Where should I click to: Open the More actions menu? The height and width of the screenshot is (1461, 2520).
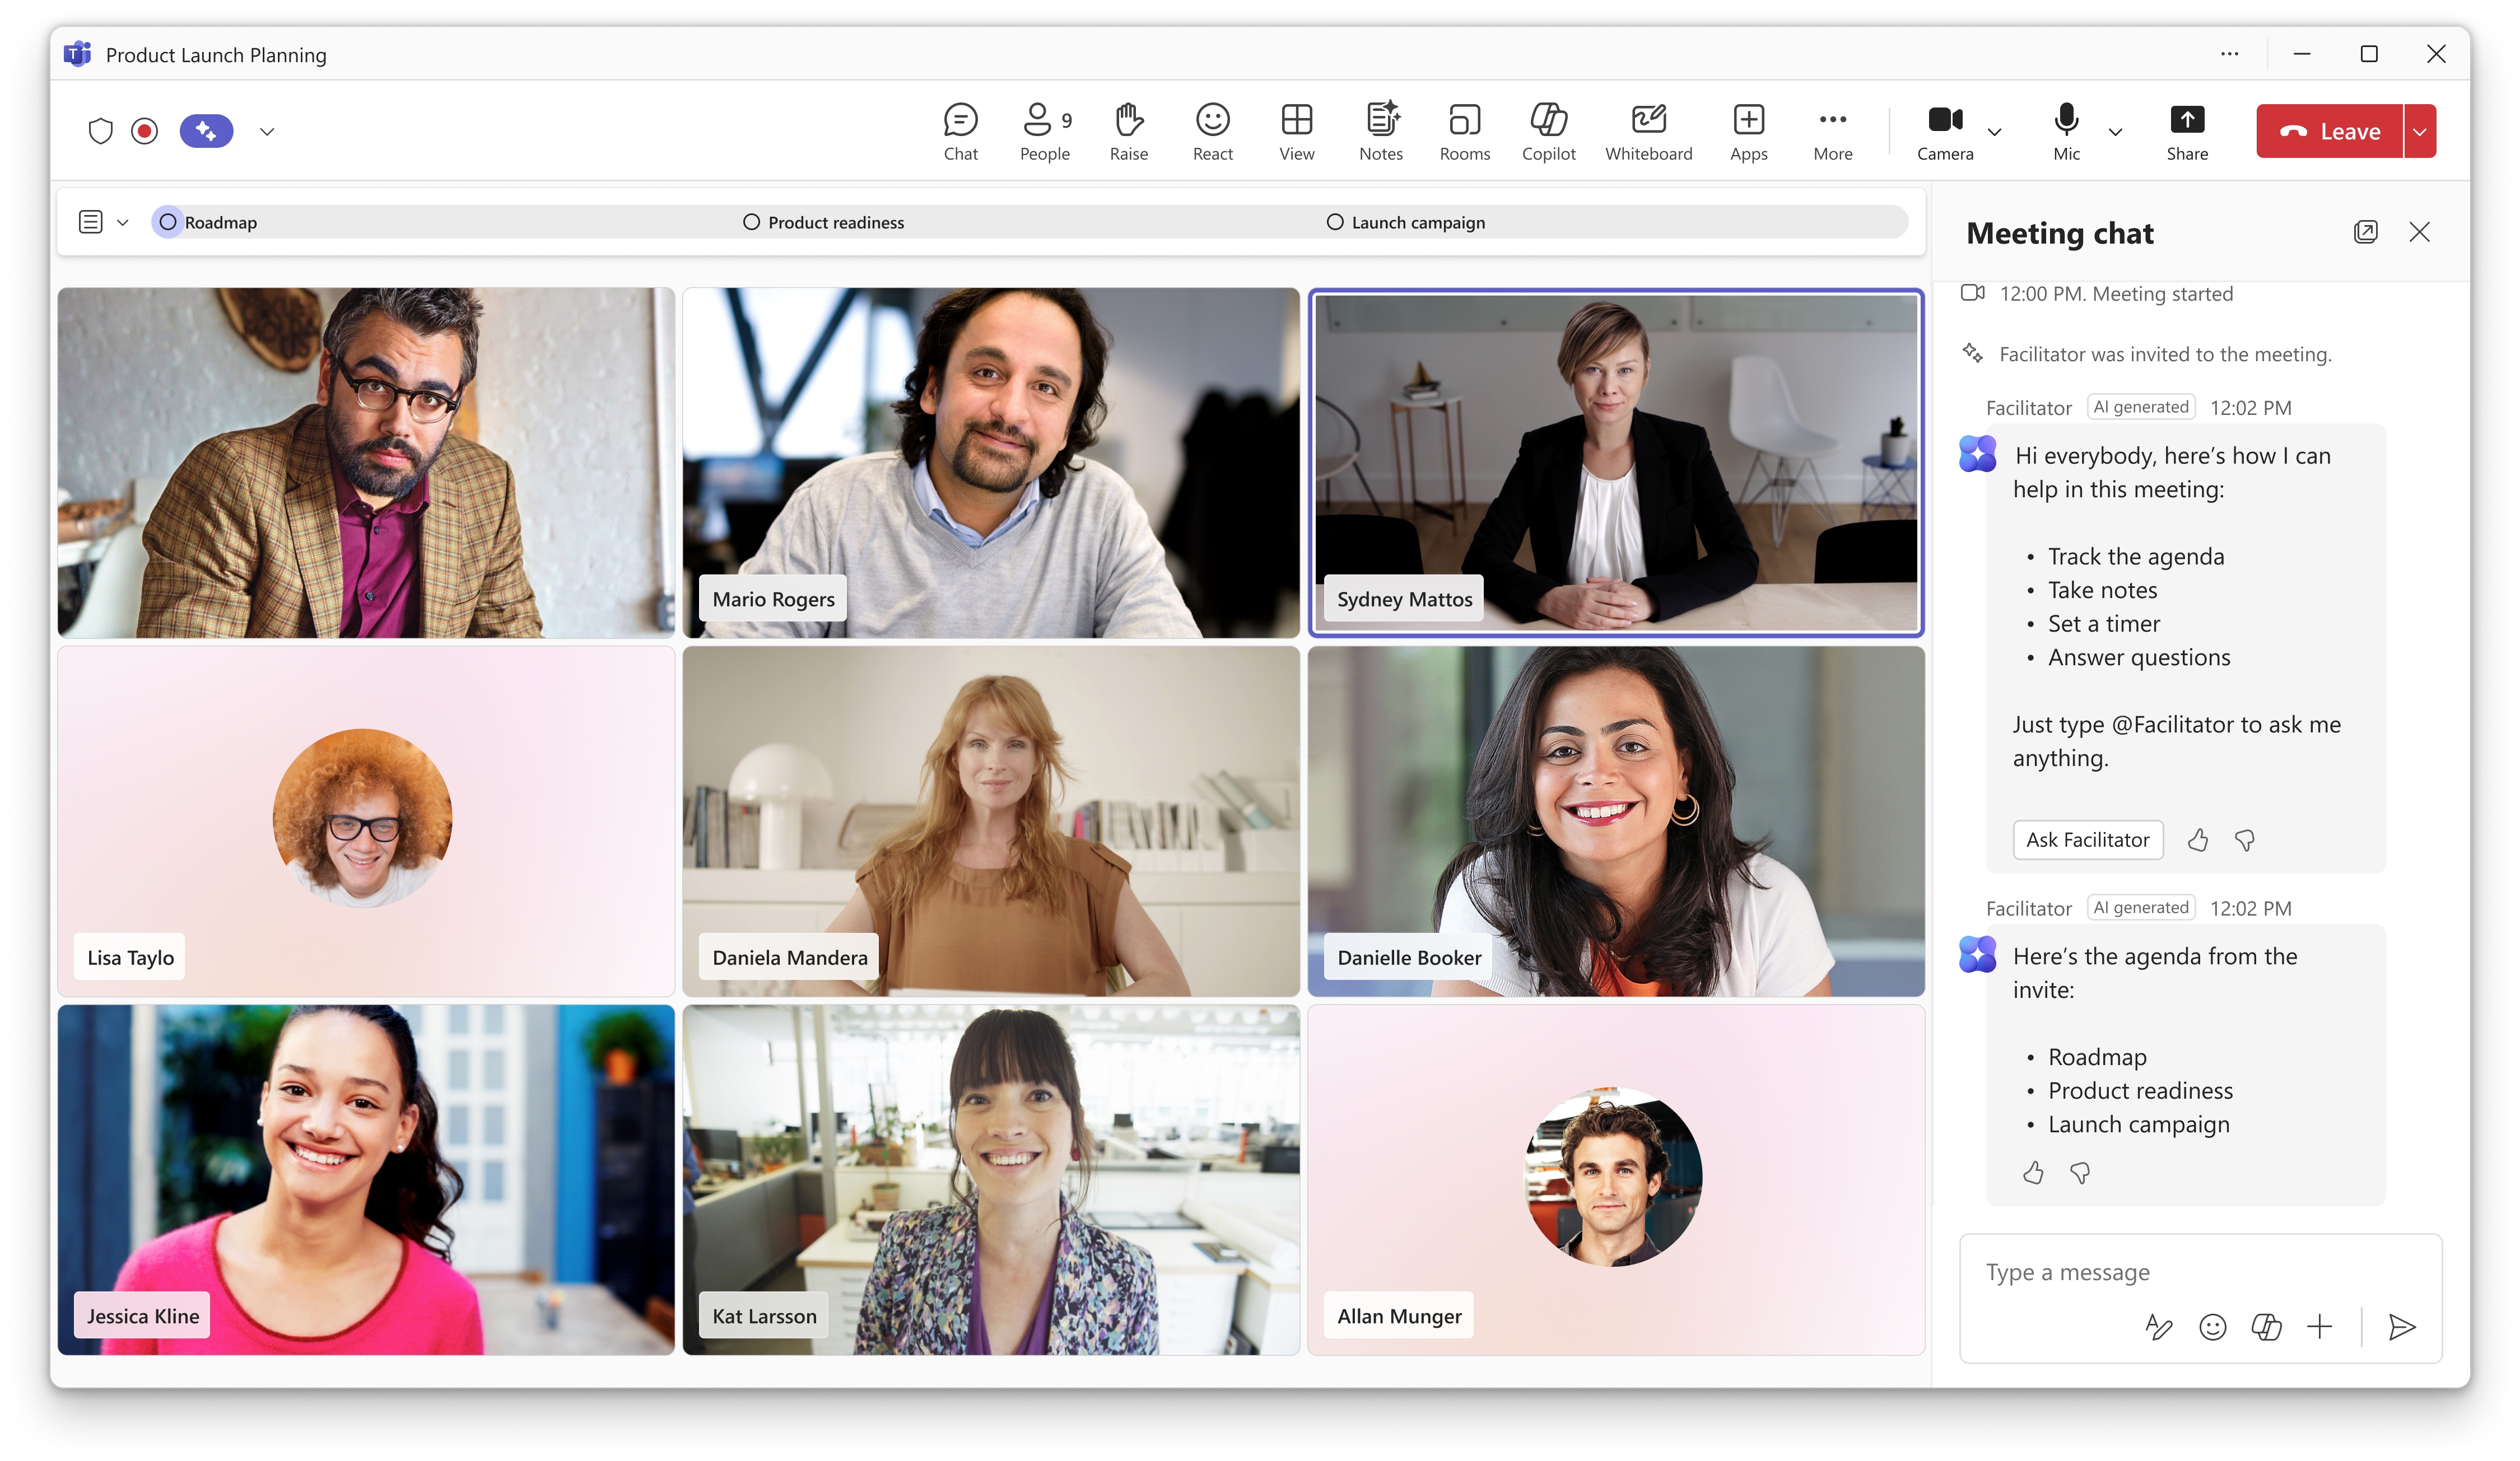click(1832, 130)
